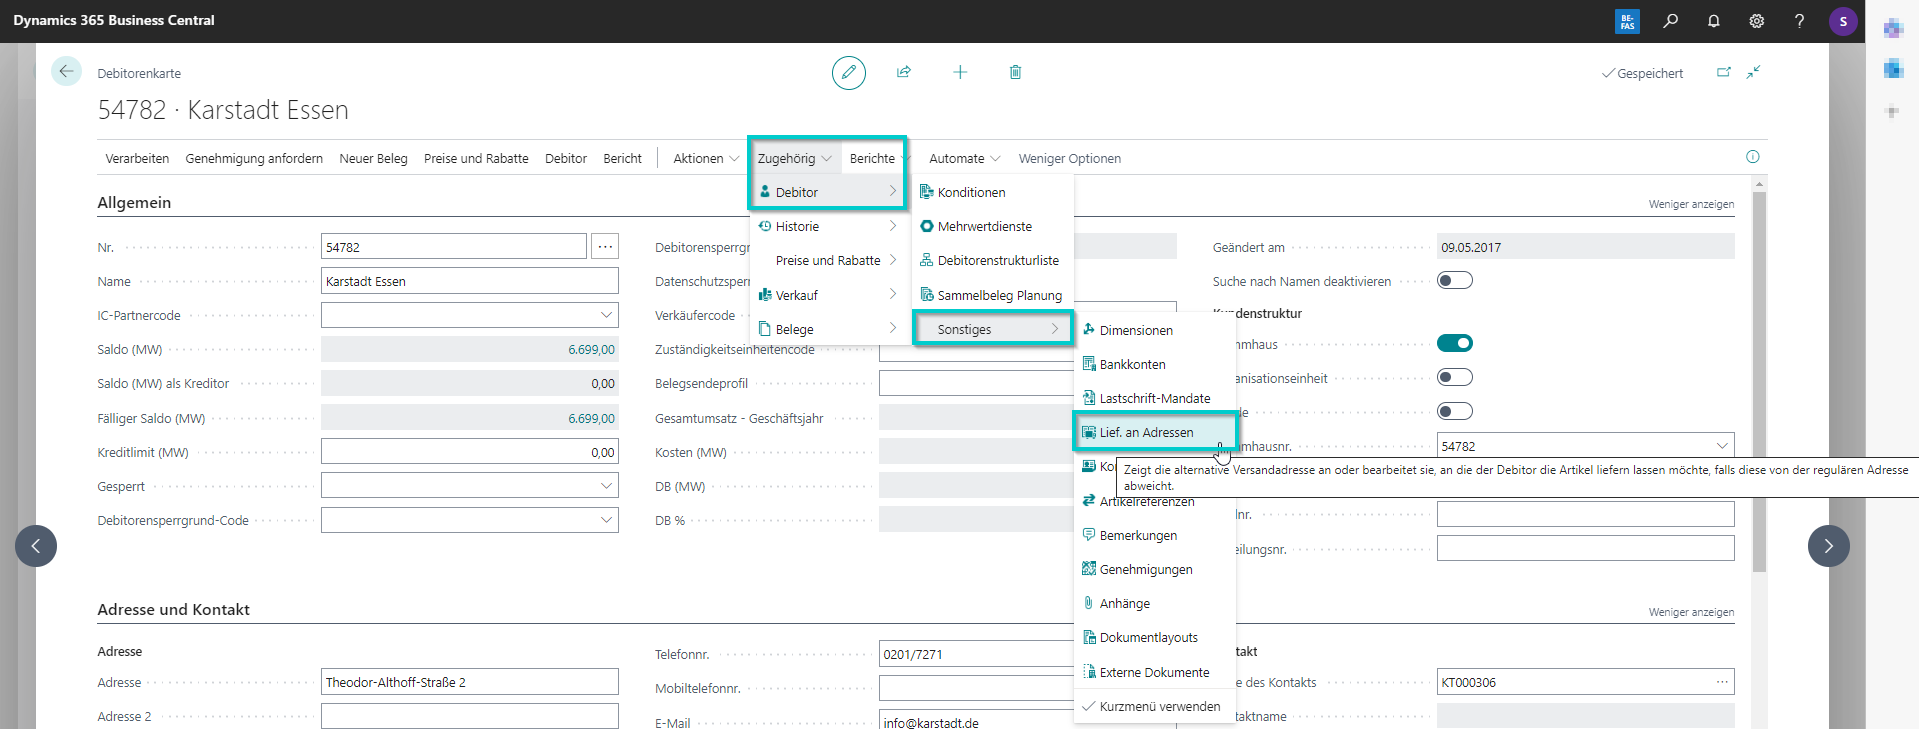Click the trash delete icon
Image resolution: width=1919 pixels, height=729 pixels.
1015,72
